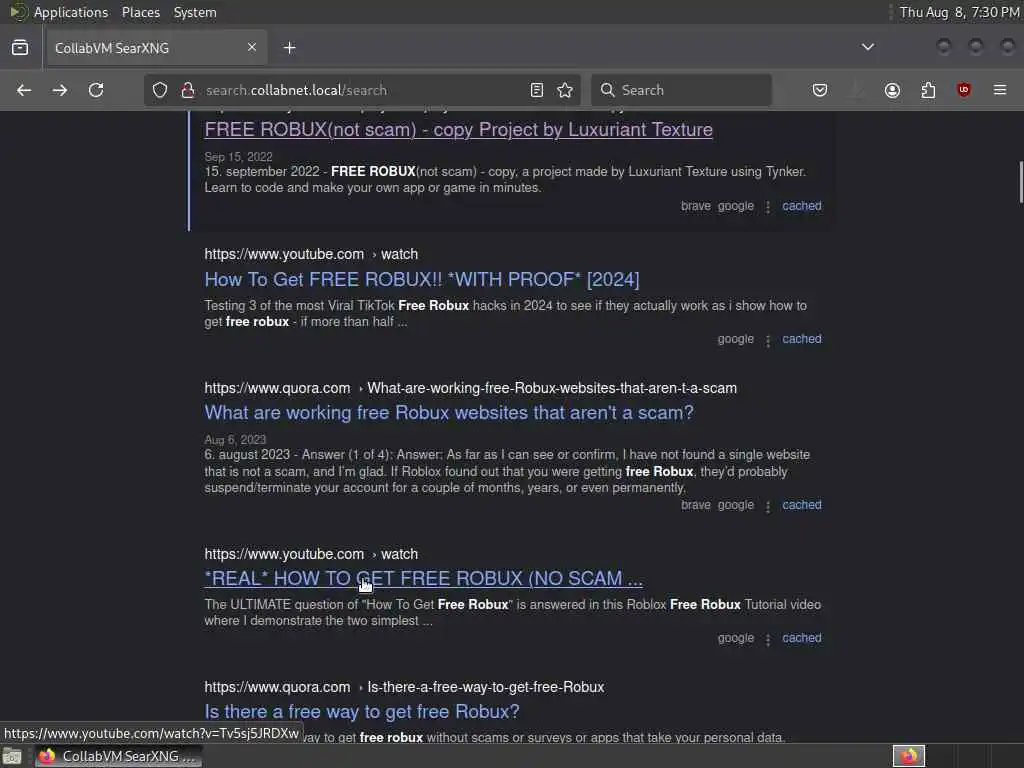Go back to the previous page
The image size is (1024, 768).
[24, 90]
